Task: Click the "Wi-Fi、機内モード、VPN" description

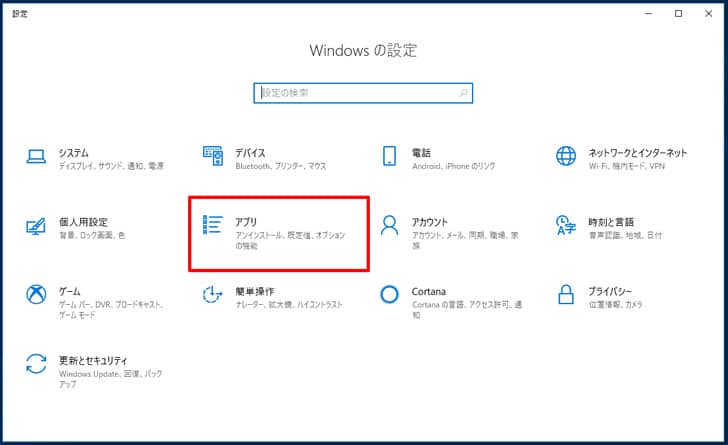Action: click(627, 166)
